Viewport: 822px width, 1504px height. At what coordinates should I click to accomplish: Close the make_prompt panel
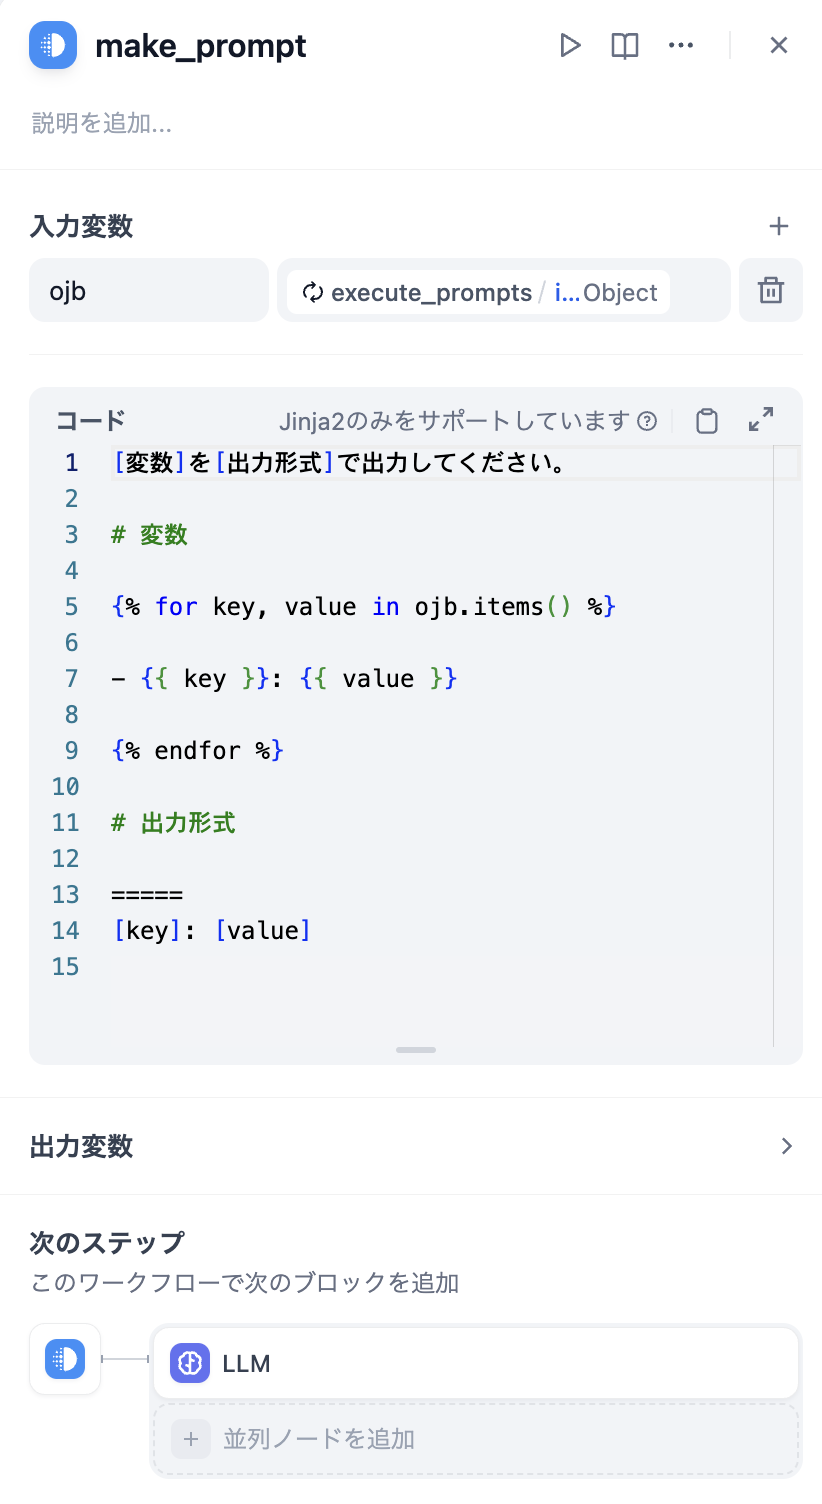[x=779, y=45]
